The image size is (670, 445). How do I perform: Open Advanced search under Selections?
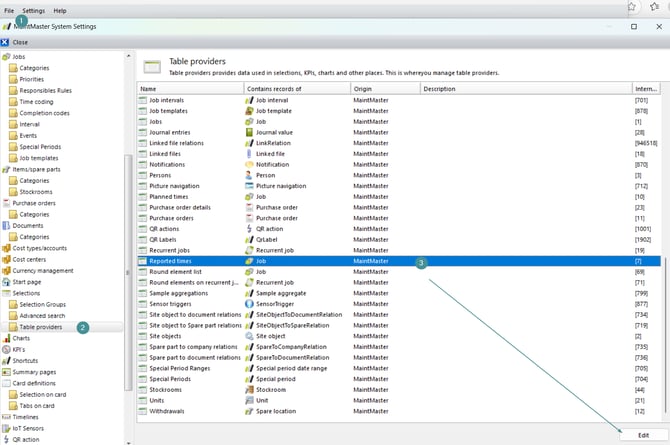[43, 315]
